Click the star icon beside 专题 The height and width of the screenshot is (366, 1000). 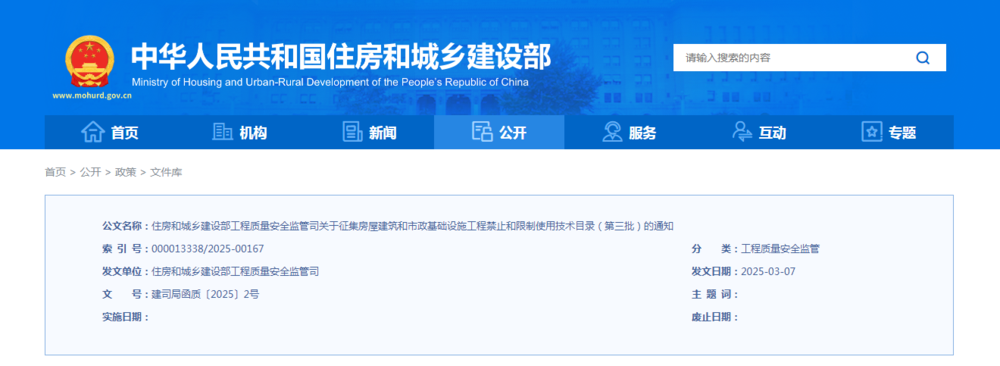(x=872, y=132)
